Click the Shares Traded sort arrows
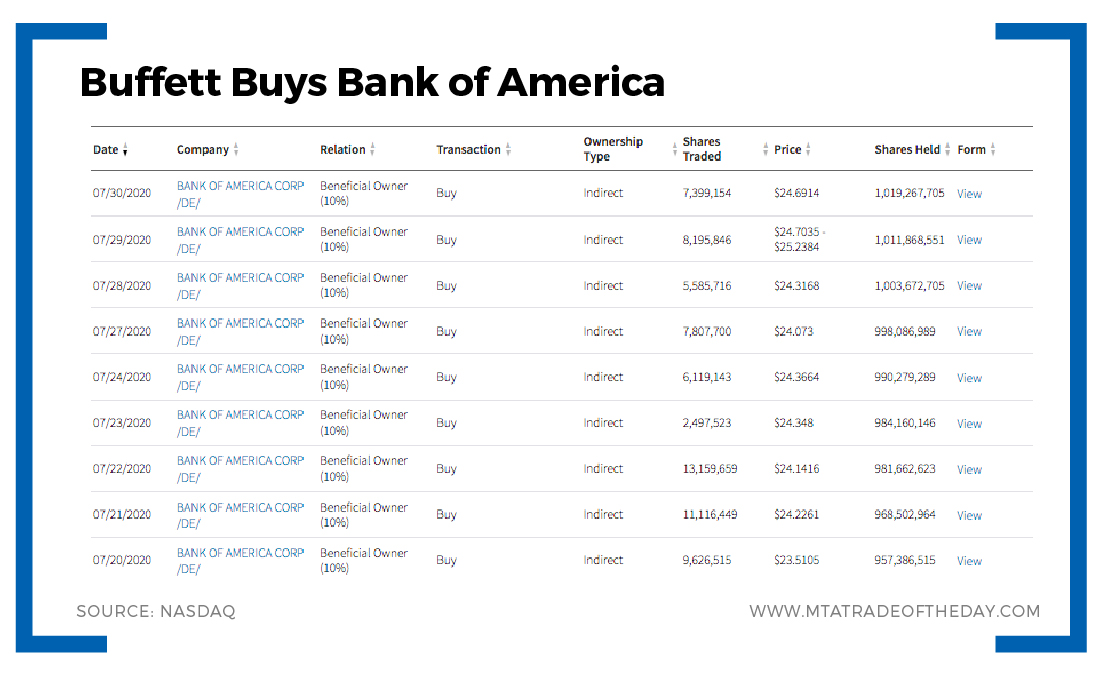This screenshot has height=674, width=1101. (x=766, y=150)
